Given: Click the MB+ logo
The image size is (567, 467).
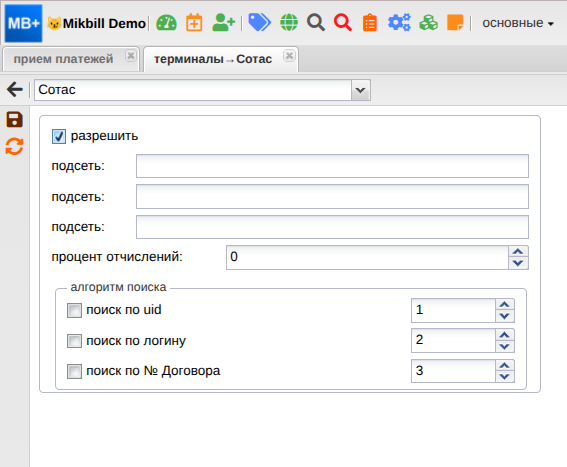Looking at the screenshot, I should 24,24.
